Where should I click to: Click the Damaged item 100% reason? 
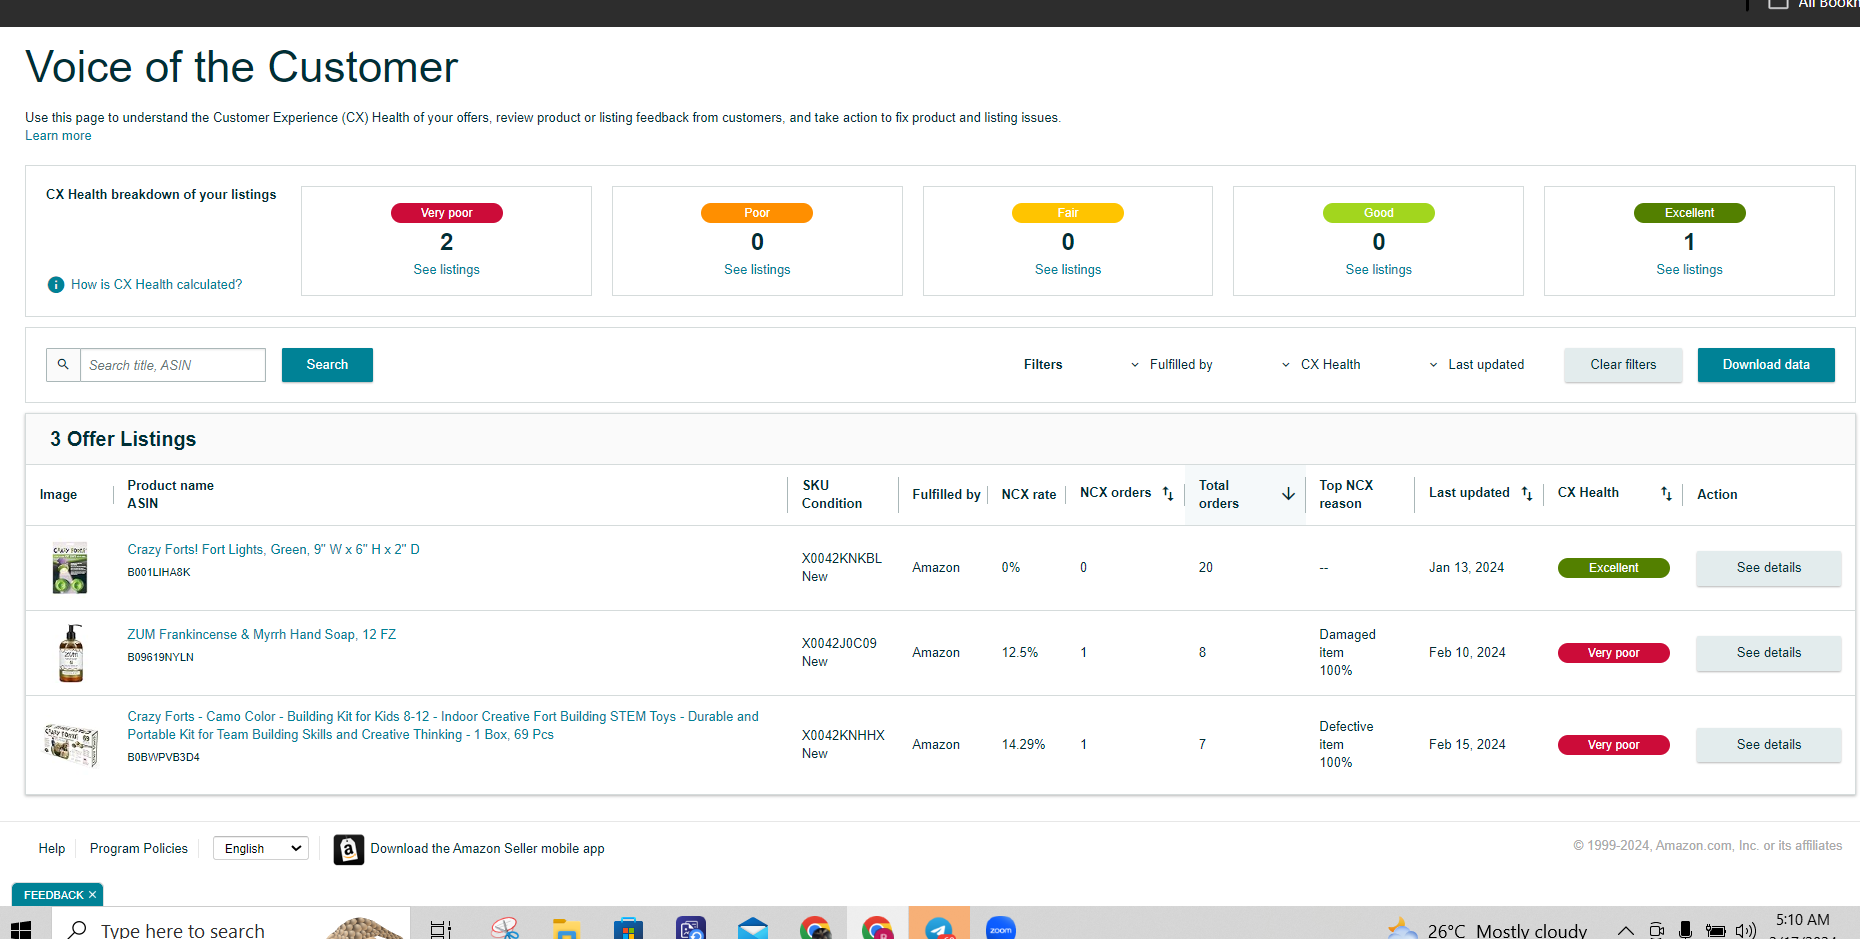click(1347, 653)
